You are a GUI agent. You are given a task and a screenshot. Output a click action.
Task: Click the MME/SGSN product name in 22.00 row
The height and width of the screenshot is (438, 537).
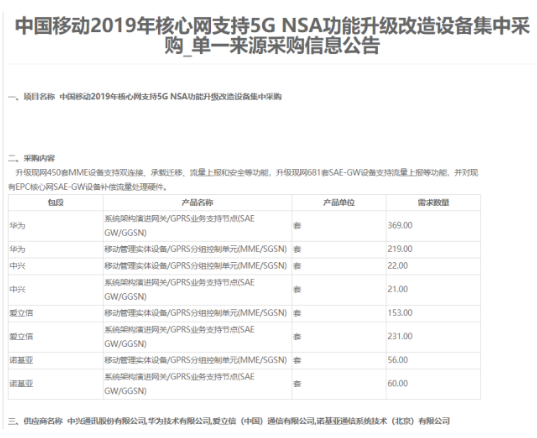tap(196, 266)
